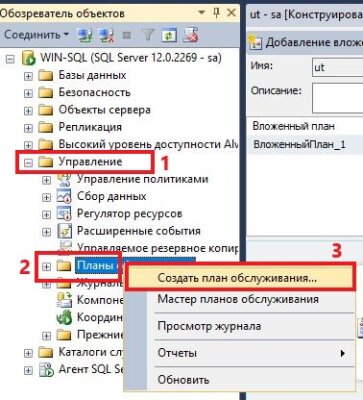The height and width of the screenshot is (400, 363).
Task: Select the WIN-SQL server icon
Action: click(x=28, y=58)
